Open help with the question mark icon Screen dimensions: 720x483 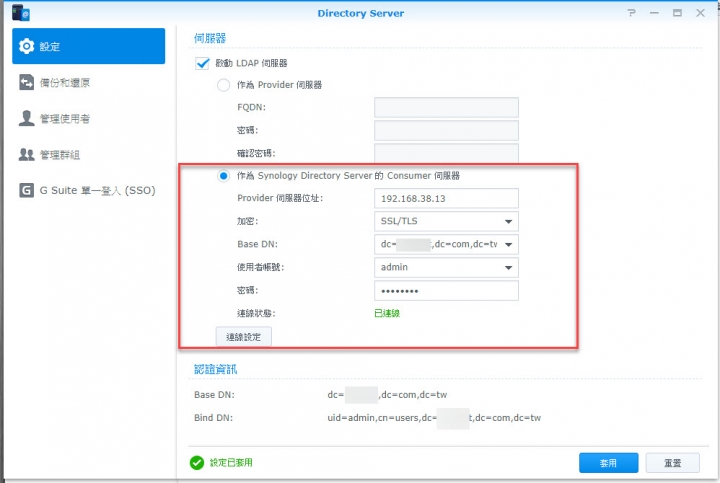632,13
